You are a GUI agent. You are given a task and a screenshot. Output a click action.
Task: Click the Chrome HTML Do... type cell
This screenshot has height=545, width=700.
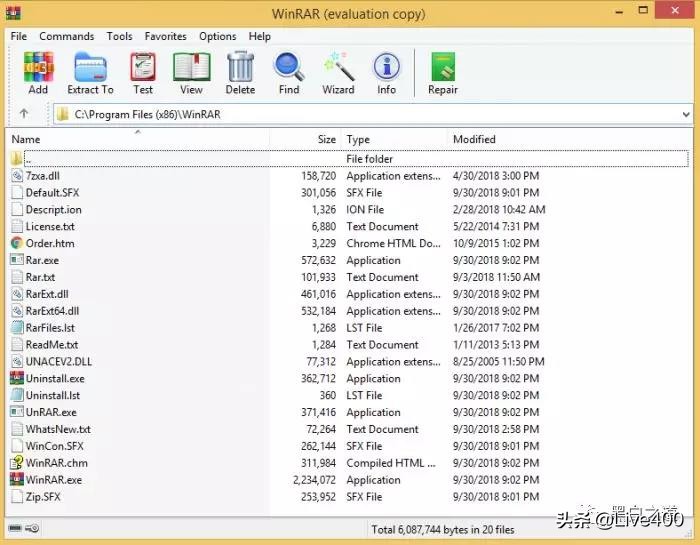[x=393, y=243]
